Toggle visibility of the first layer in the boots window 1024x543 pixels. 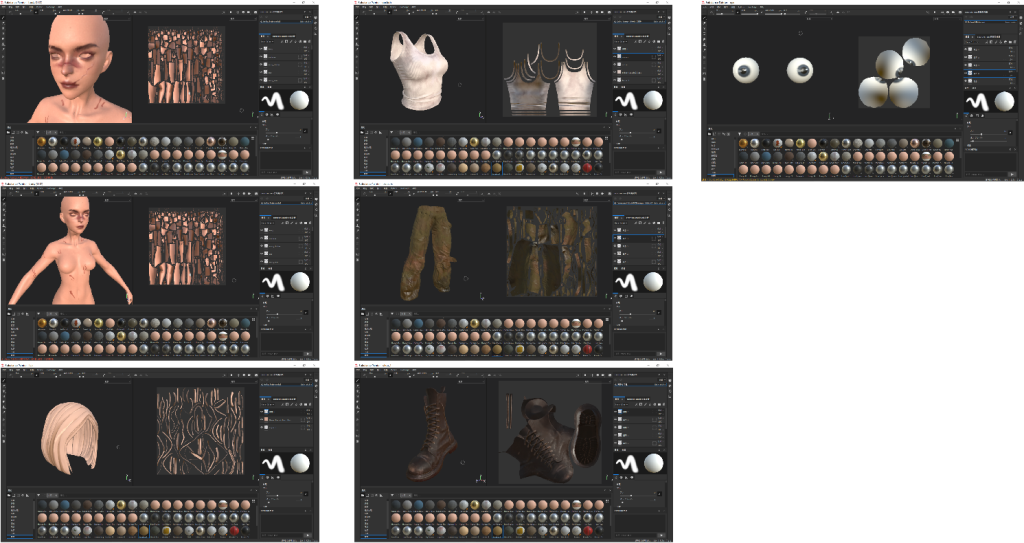point(615,410)
